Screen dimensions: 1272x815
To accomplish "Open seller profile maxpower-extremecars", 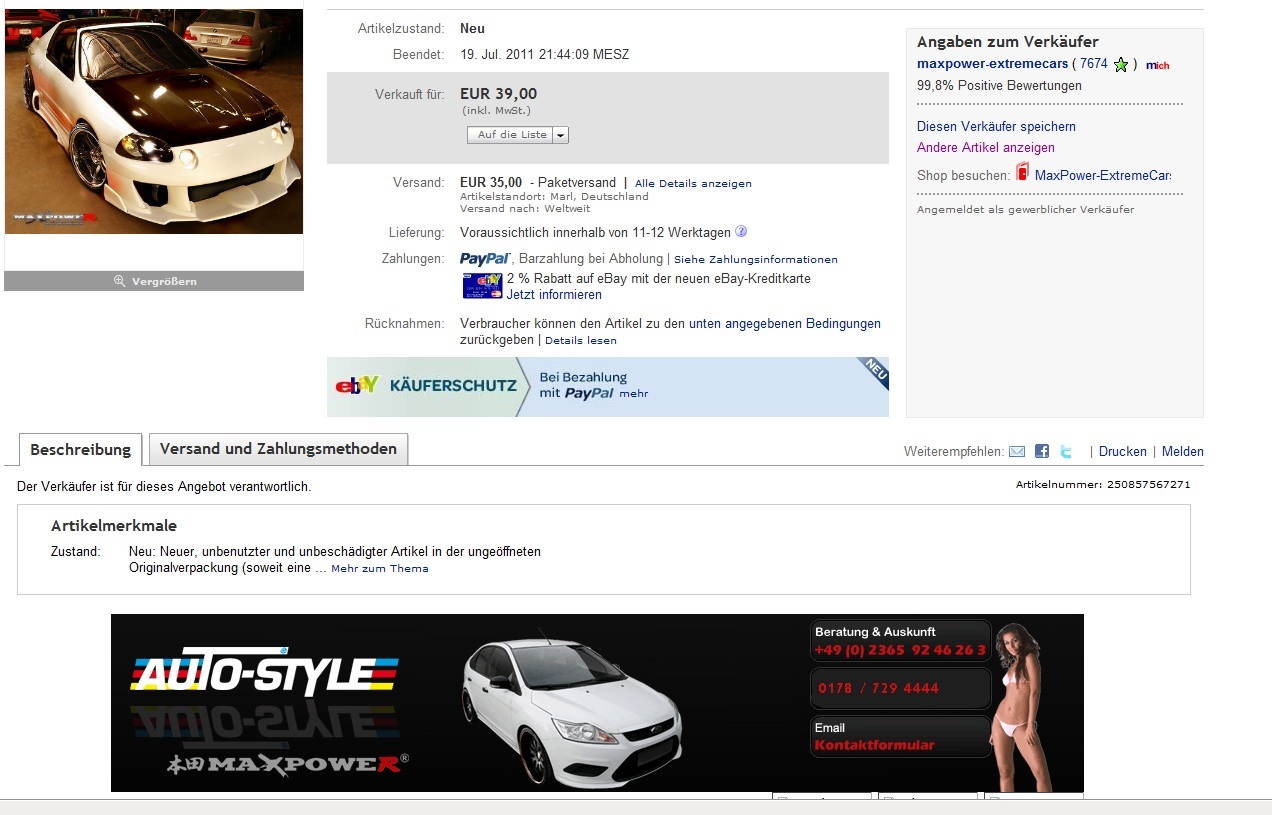I will point(993,64).
